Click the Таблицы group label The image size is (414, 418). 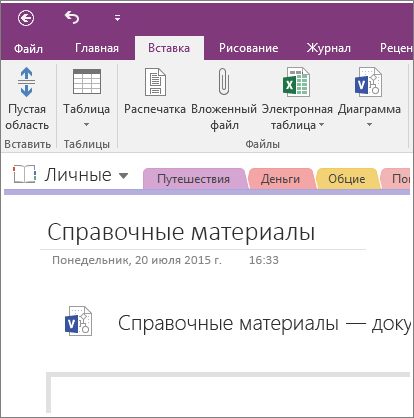pos(87,144)
